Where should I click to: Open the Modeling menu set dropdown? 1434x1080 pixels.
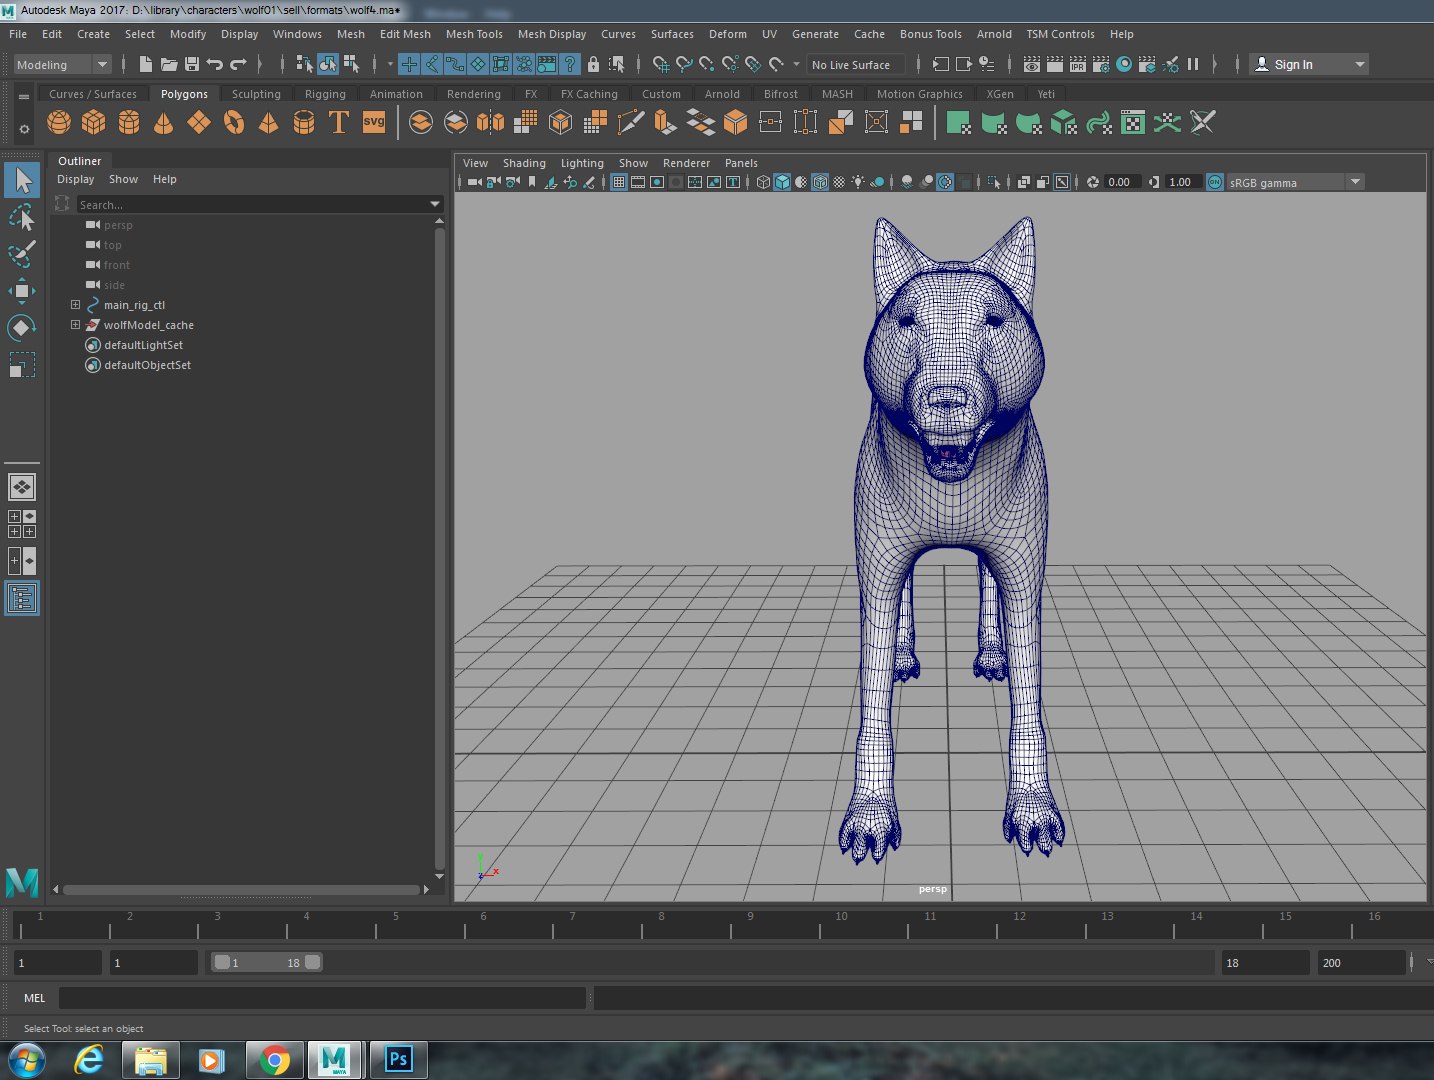click(62, 64)
